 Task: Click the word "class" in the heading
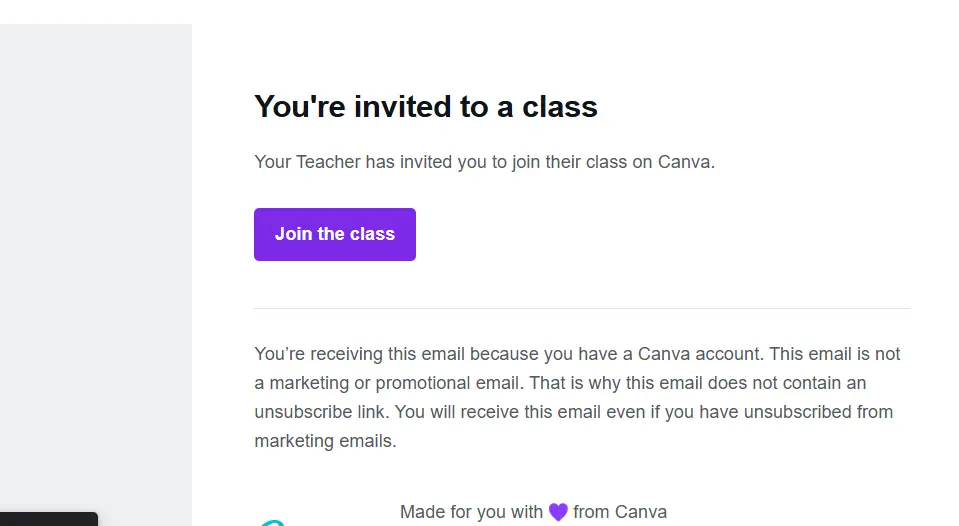[559, 106]
